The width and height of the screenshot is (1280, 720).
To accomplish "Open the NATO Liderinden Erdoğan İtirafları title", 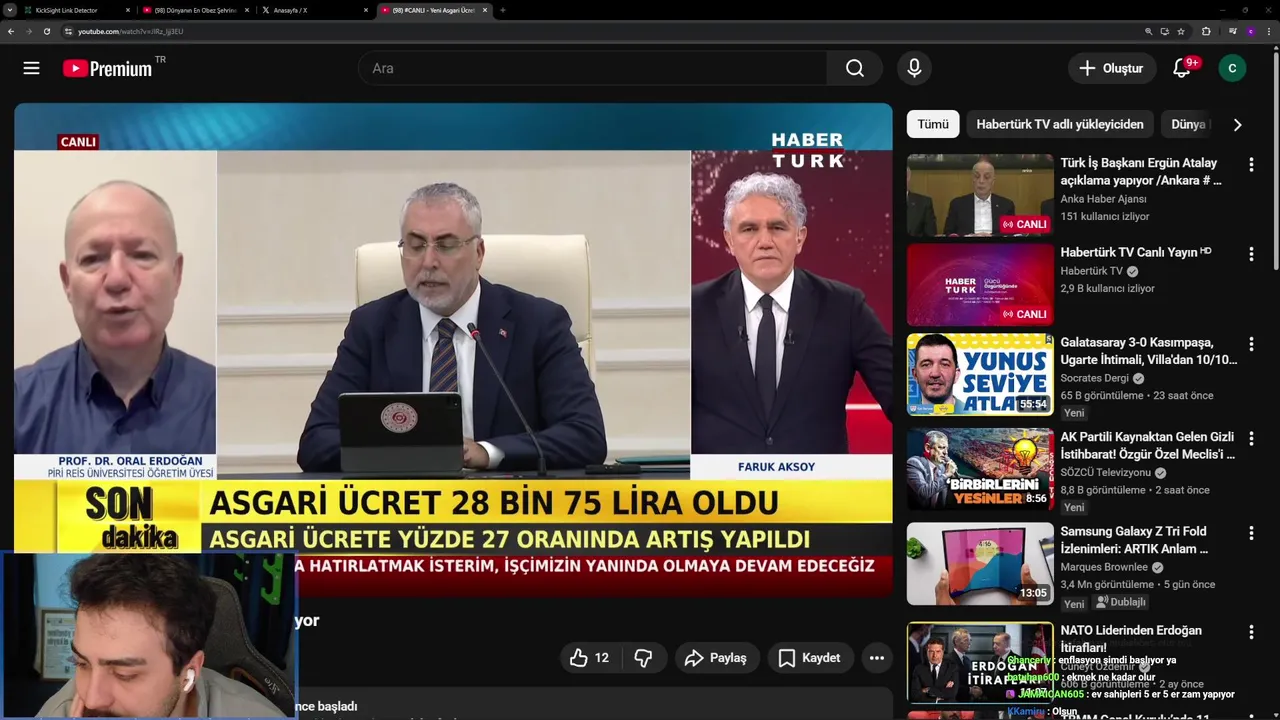I will (1131, 639).
